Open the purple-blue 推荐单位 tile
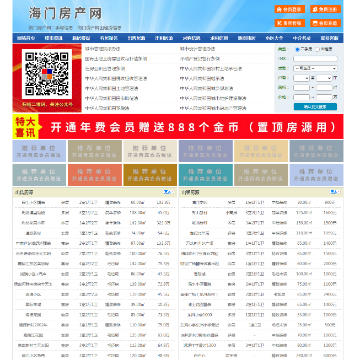 [206, 151]
